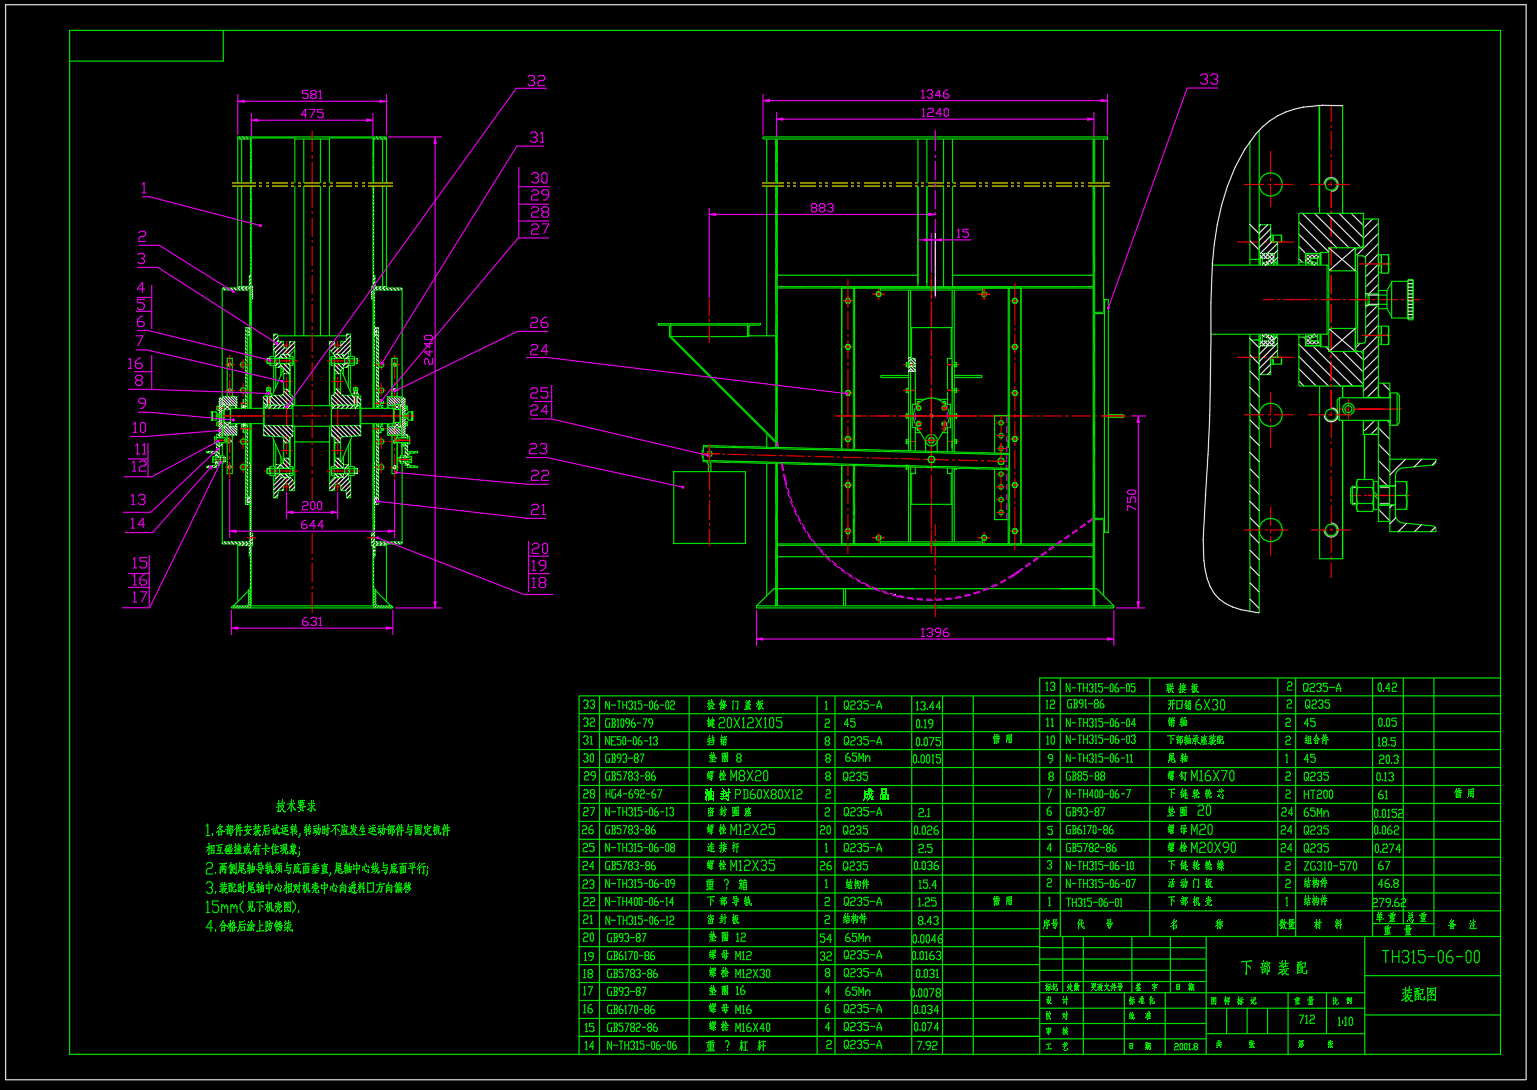
Task: Click the total weight value 712
Action: (1306, 1020)
